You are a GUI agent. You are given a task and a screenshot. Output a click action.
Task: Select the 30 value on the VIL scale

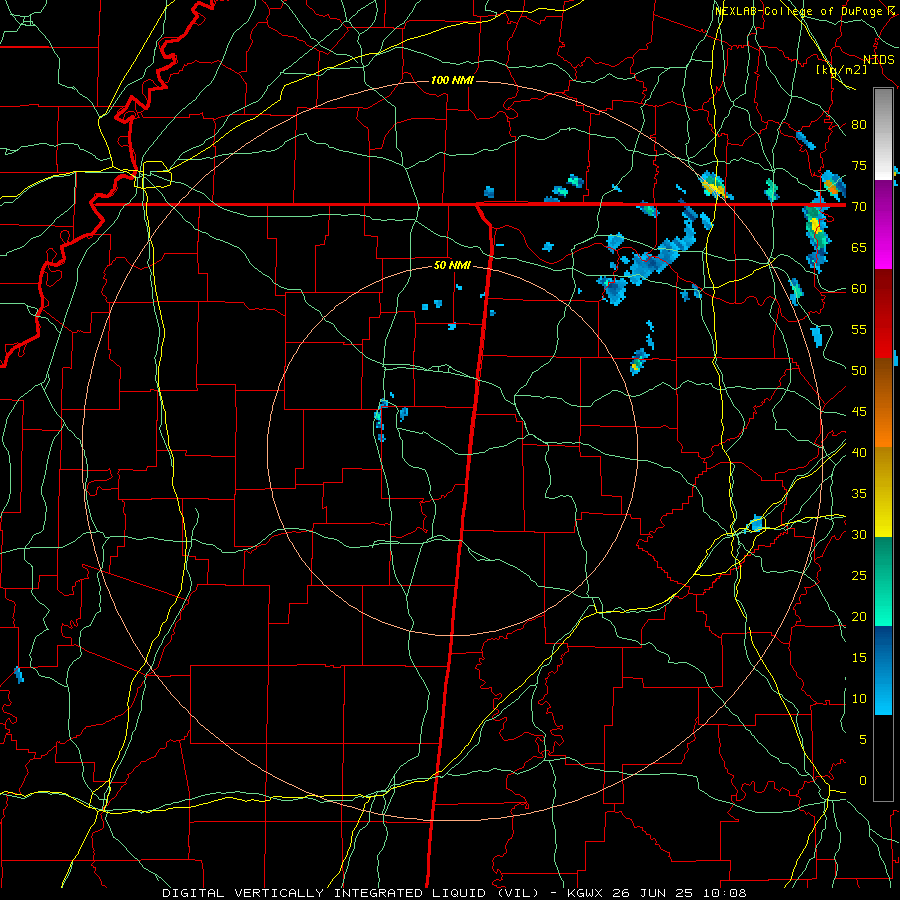(x=859, y=534)
